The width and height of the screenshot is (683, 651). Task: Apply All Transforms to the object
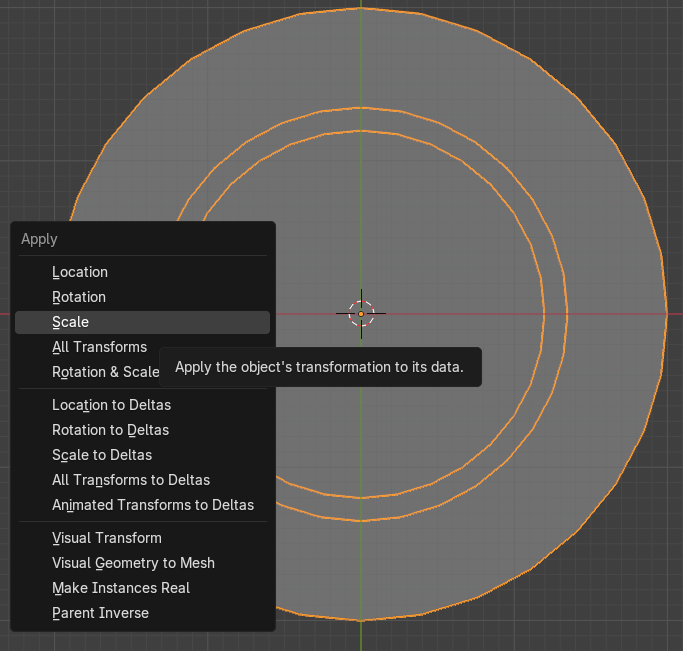(99, 347)
